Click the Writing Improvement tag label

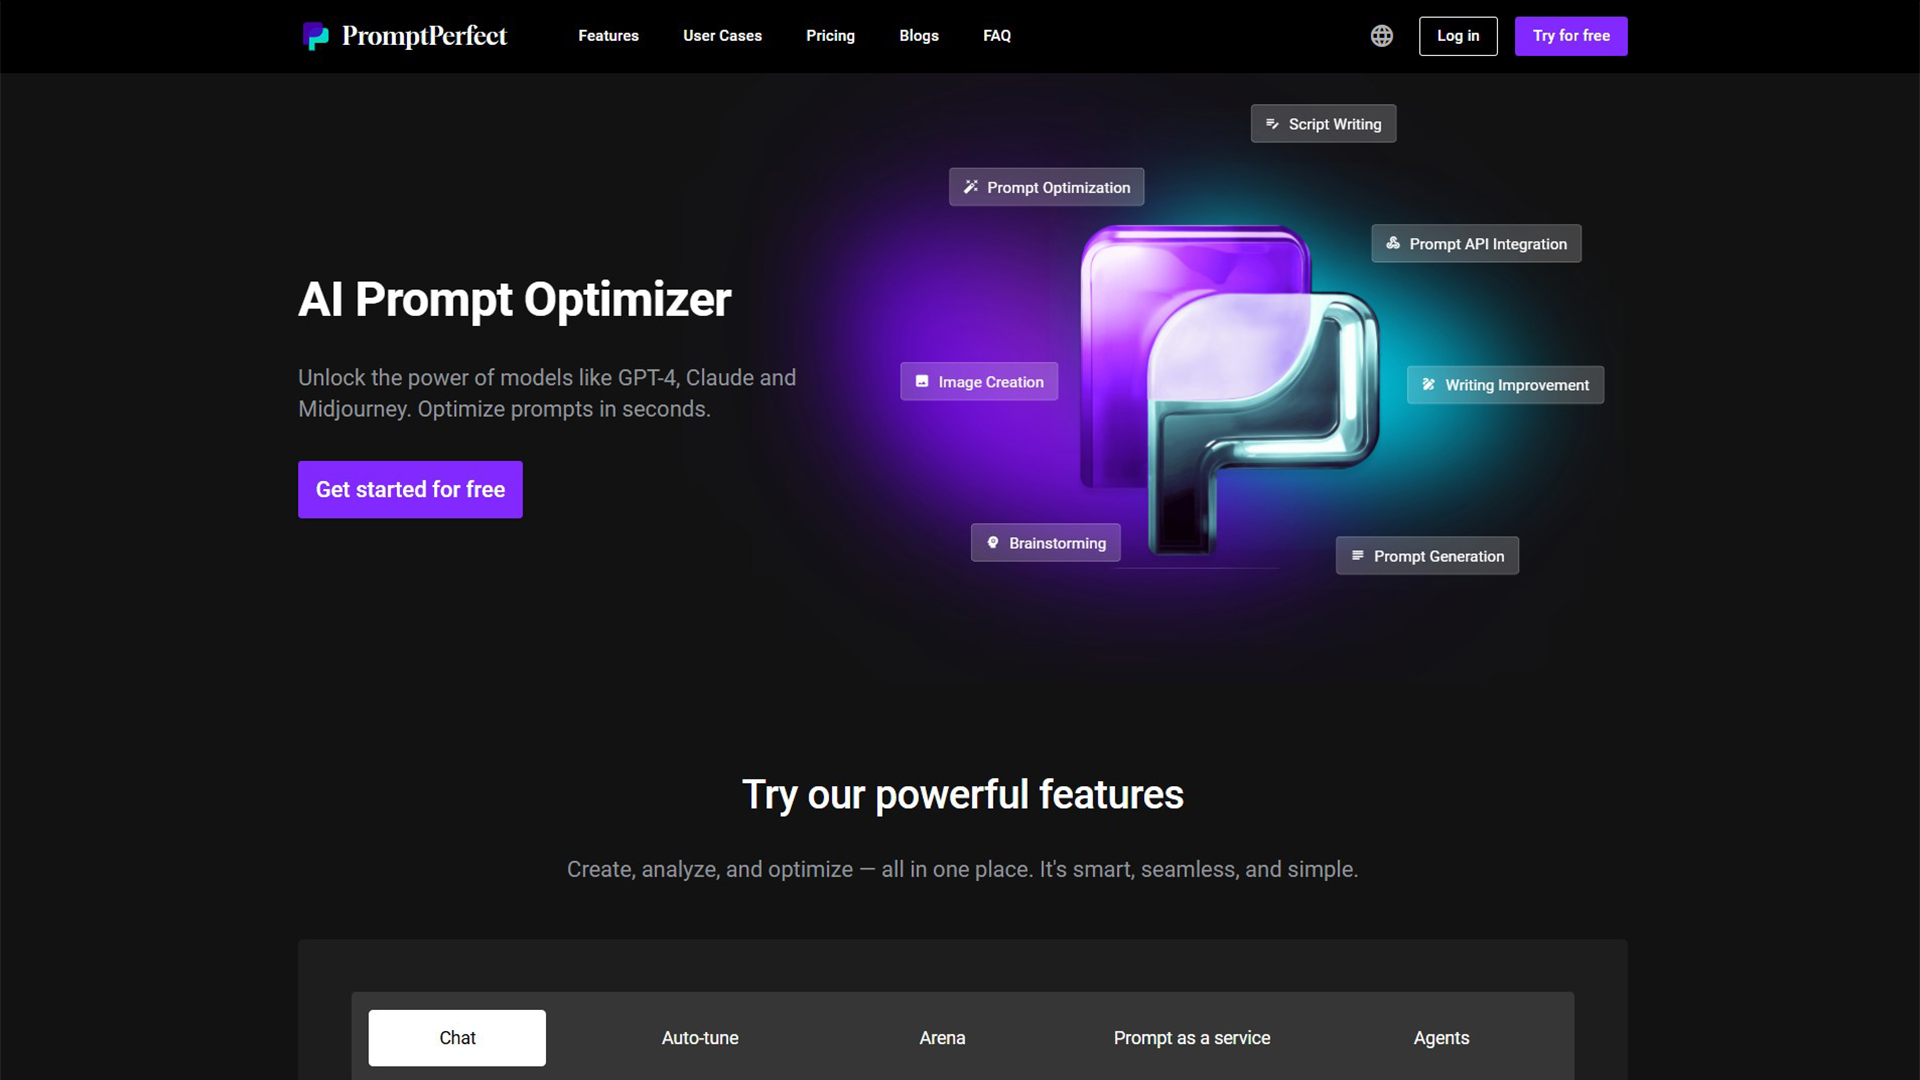coord(1516,385)
